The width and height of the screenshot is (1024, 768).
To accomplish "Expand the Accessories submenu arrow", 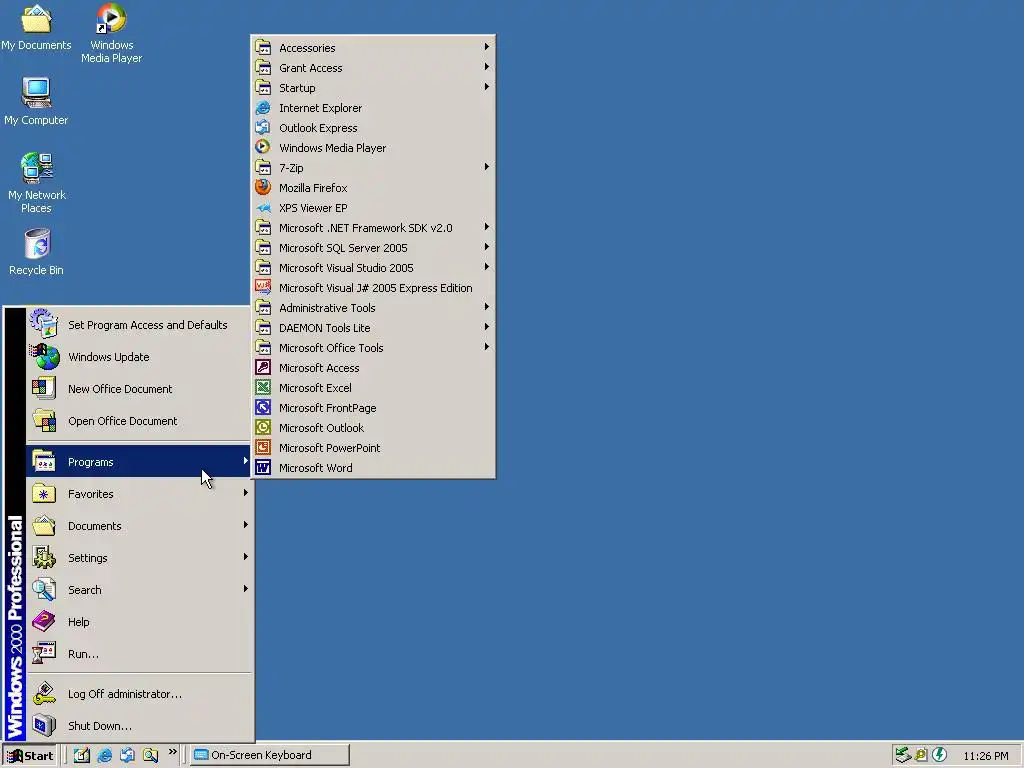I will pos(487,47).
